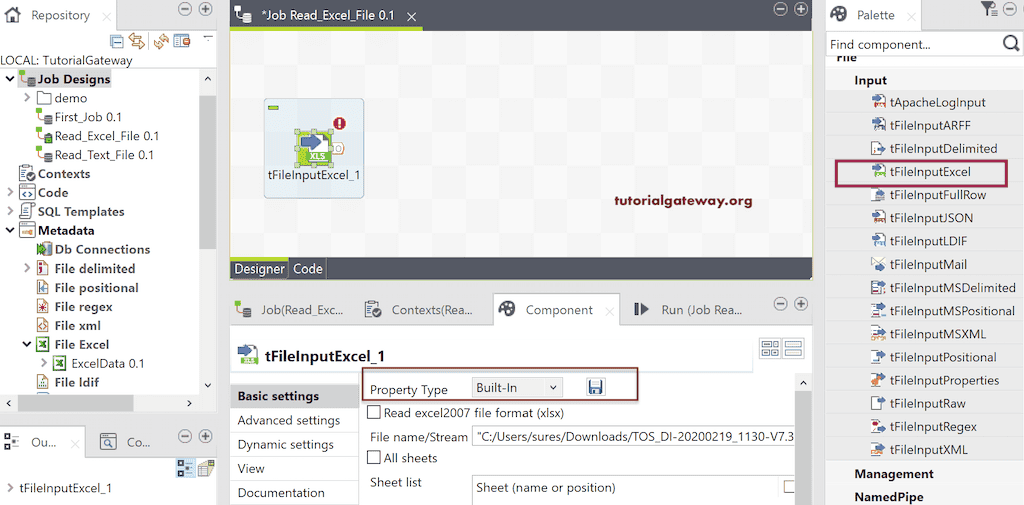Select tFileInputDelimited in the Palette

pyautogui.click(x=935, y=148)
